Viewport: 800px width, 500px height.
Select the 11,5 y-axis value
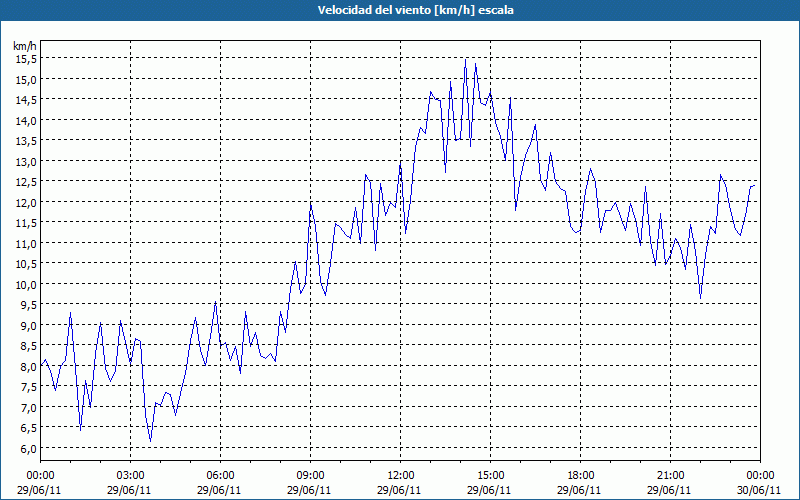click(x=27, y=222)
